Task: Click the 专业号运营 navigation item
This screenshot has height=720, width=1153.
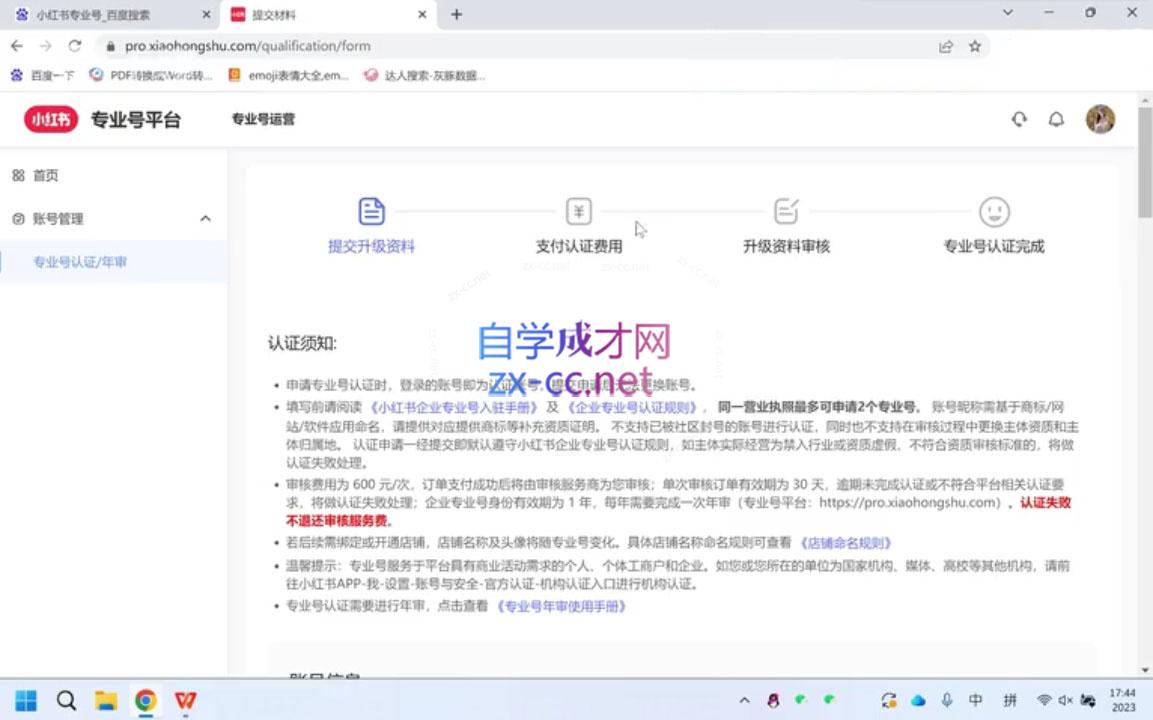Action: [264, 118]
